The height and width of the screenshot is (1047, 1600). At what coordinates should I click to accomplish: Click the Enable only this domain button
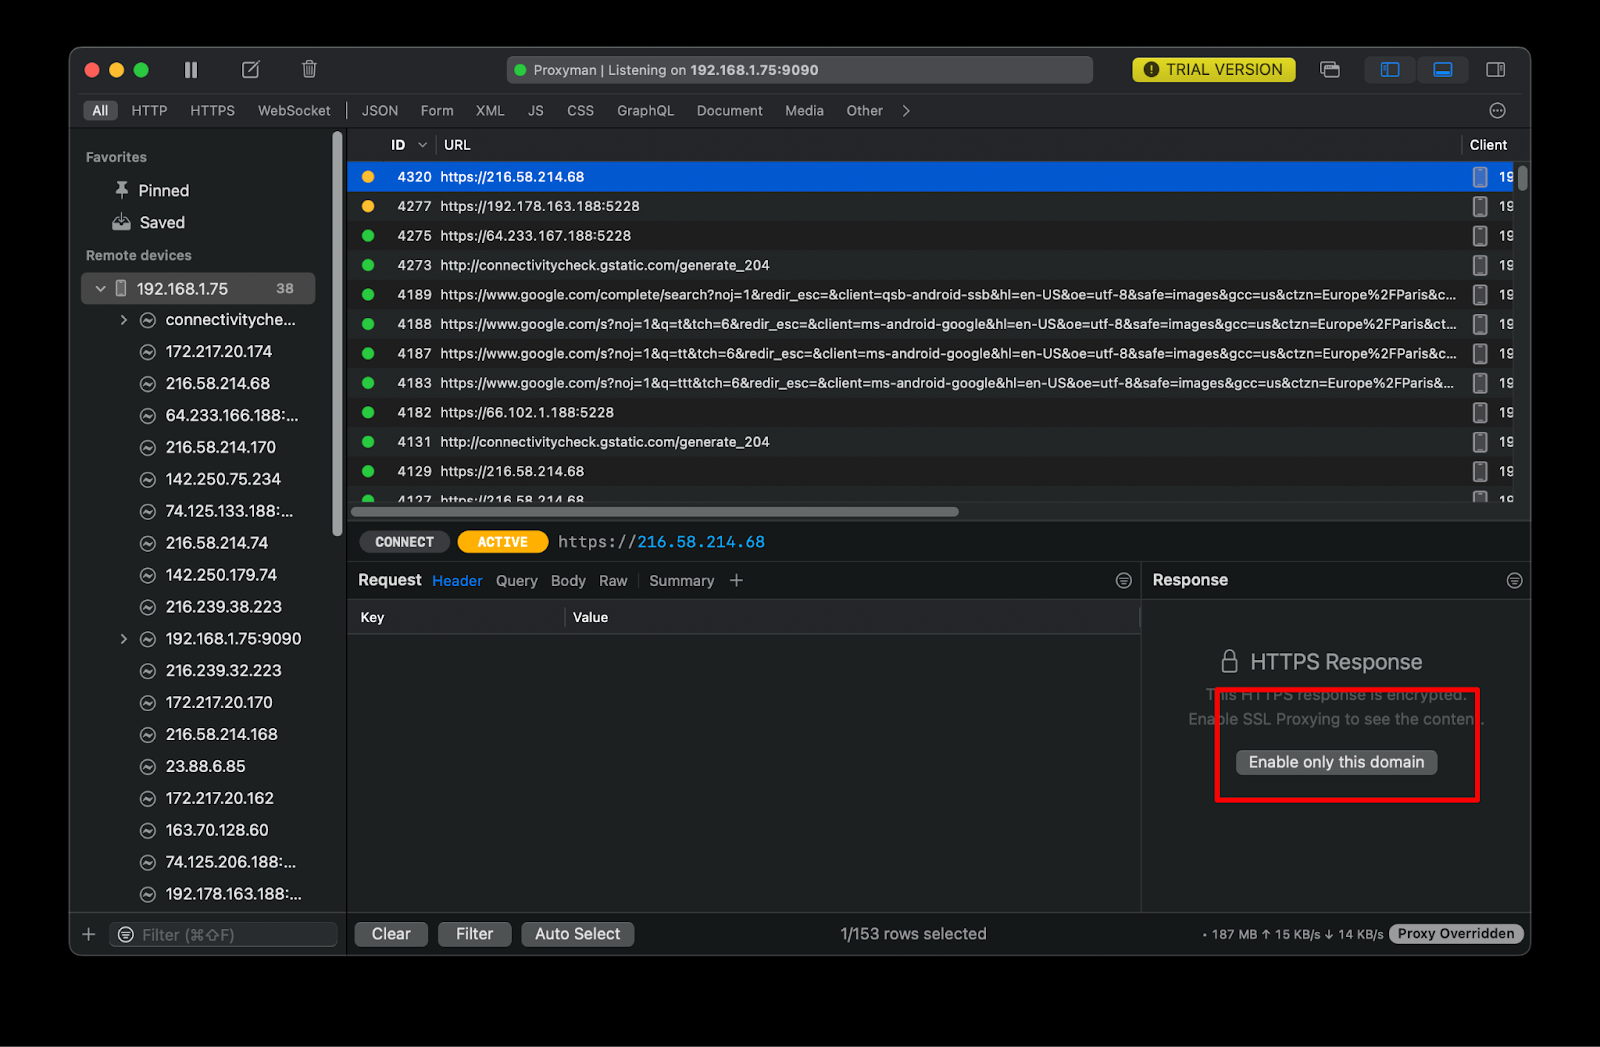click(x=1335, y=762)
